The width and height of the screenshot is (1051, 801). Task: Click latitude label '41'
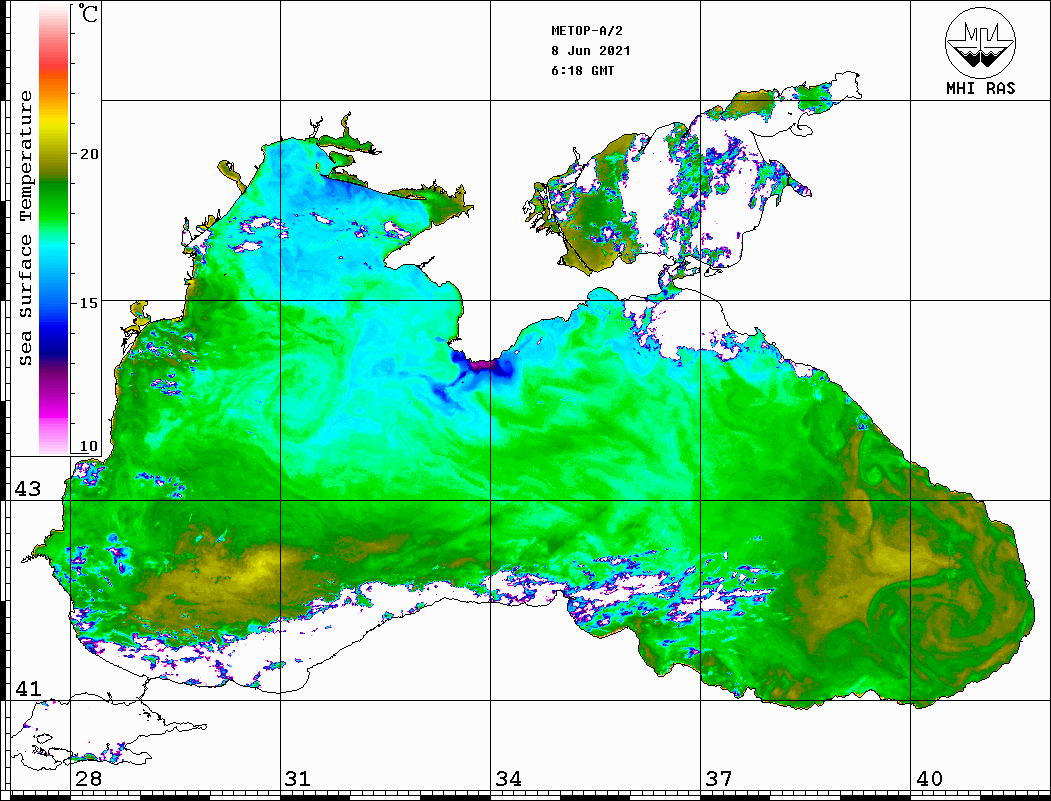click(28, 688)
